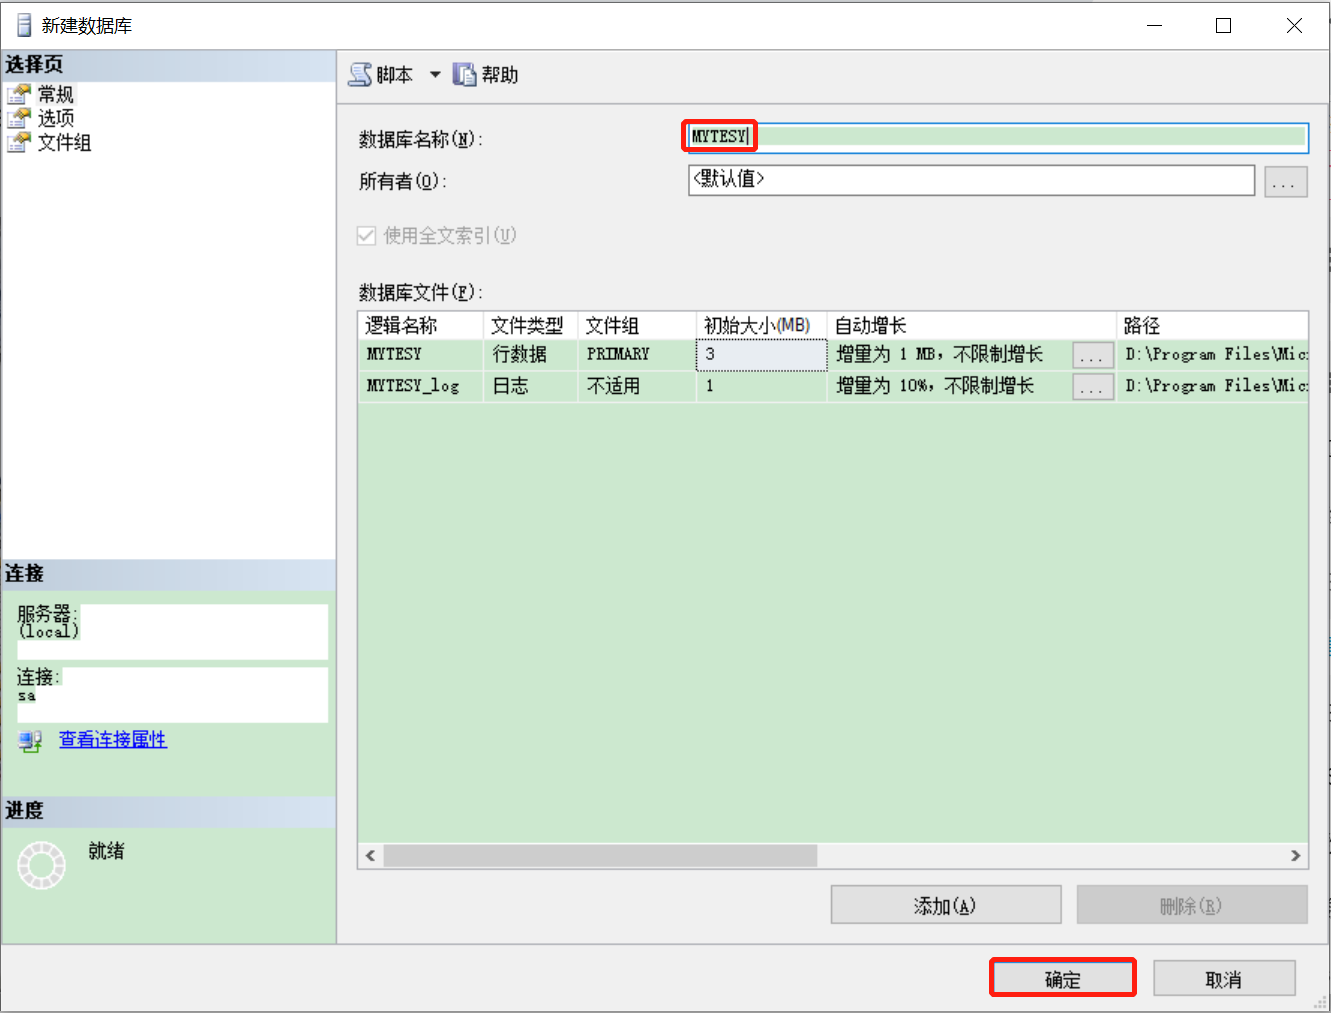This screenshot has width=1331, height=1013.
Task: Click the 取消 button
Action: [x=1224, y=979]
